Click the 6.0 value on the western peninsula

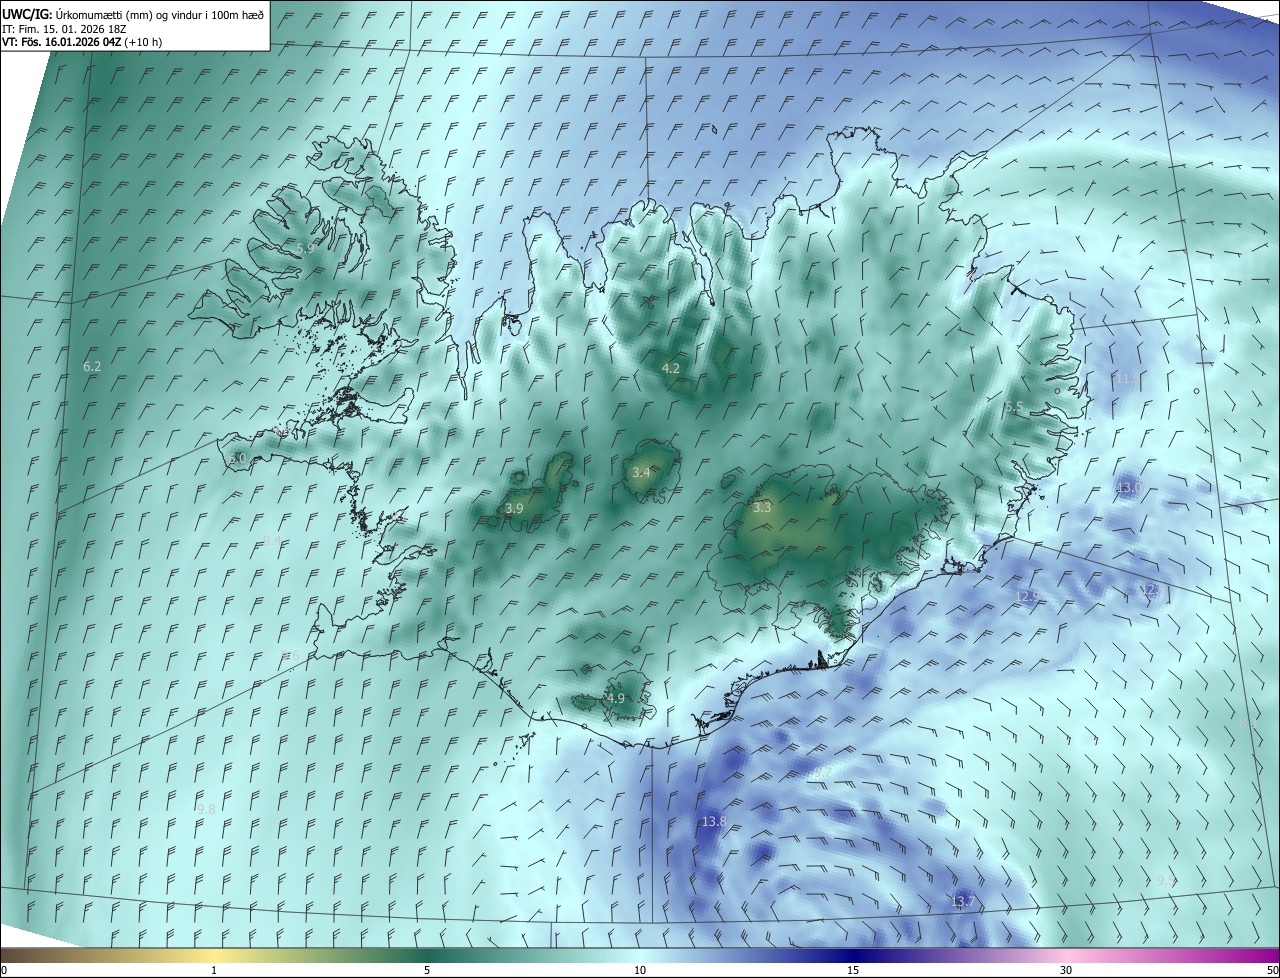pos(237,458)
